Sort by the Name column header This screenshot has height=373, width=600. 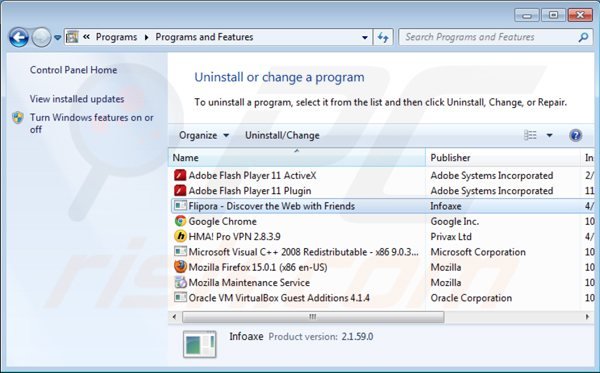point(297,158)
